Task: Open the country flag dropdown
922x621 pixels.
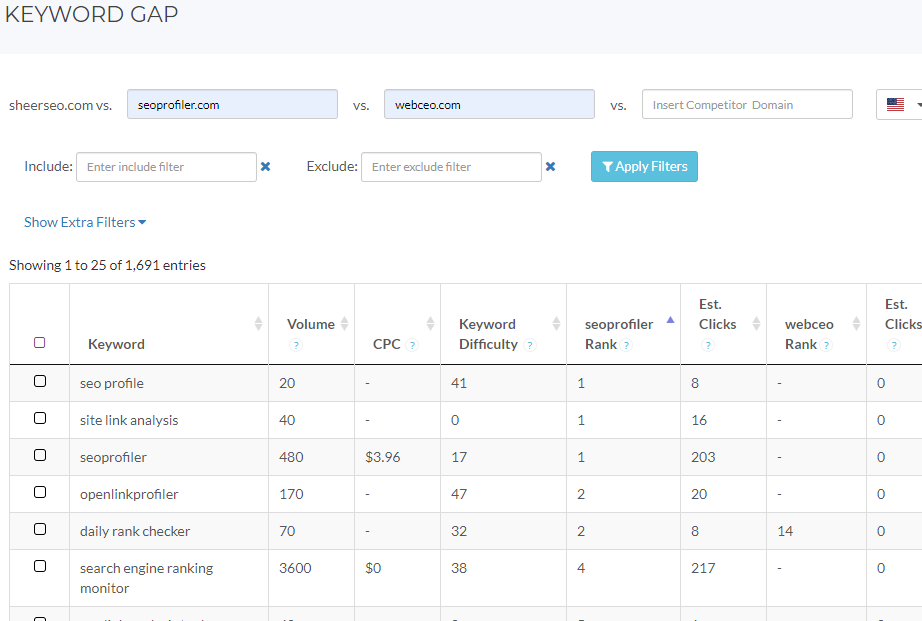Action: pos(900,105)
